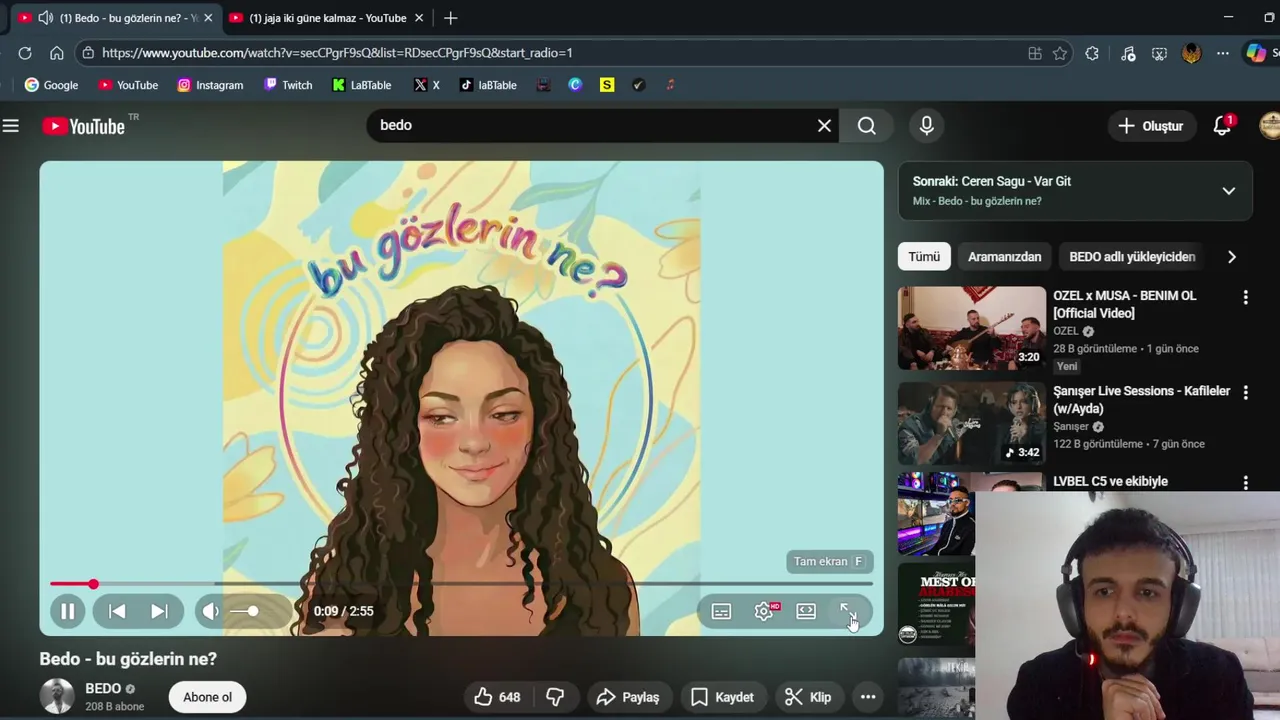Open green K LaBTable bookmark

click(362, 85)
